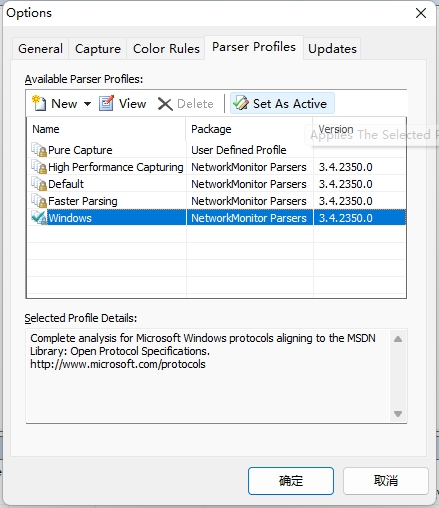Image resolution: width=439 pixels, height=508 pixels.
Task: Open the Color Rules tab
Action: pyautogui.click(x=166, y=49)
